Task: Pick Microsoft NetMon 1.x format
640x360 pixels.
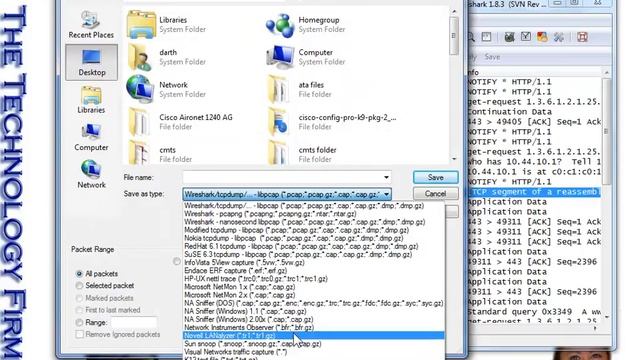Action: coord(313,287)
